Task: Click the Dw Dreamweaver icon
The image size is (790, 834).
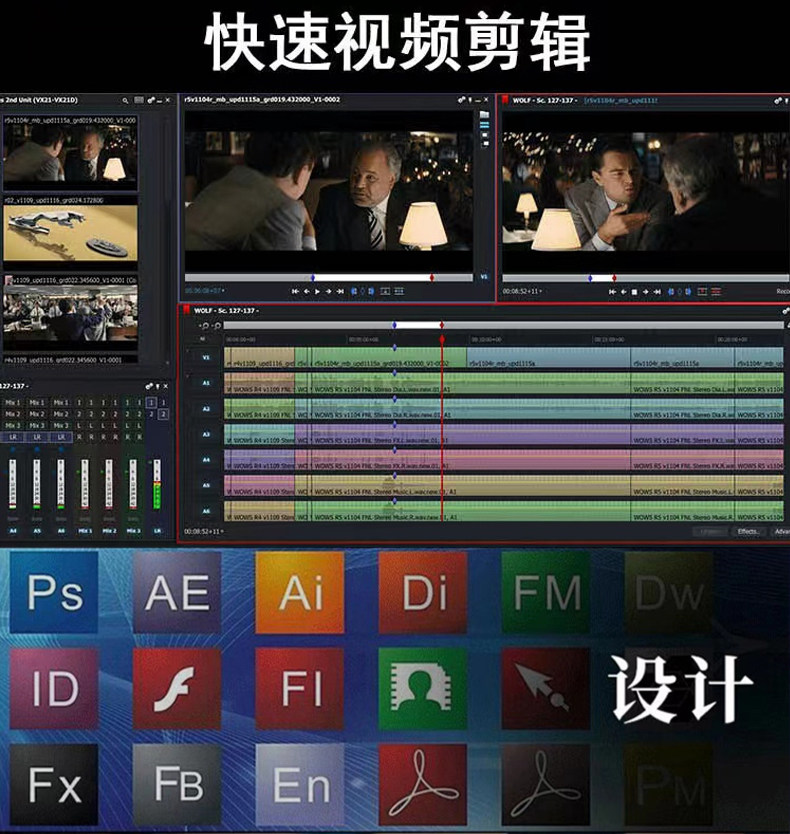Action: coord(669,592)
